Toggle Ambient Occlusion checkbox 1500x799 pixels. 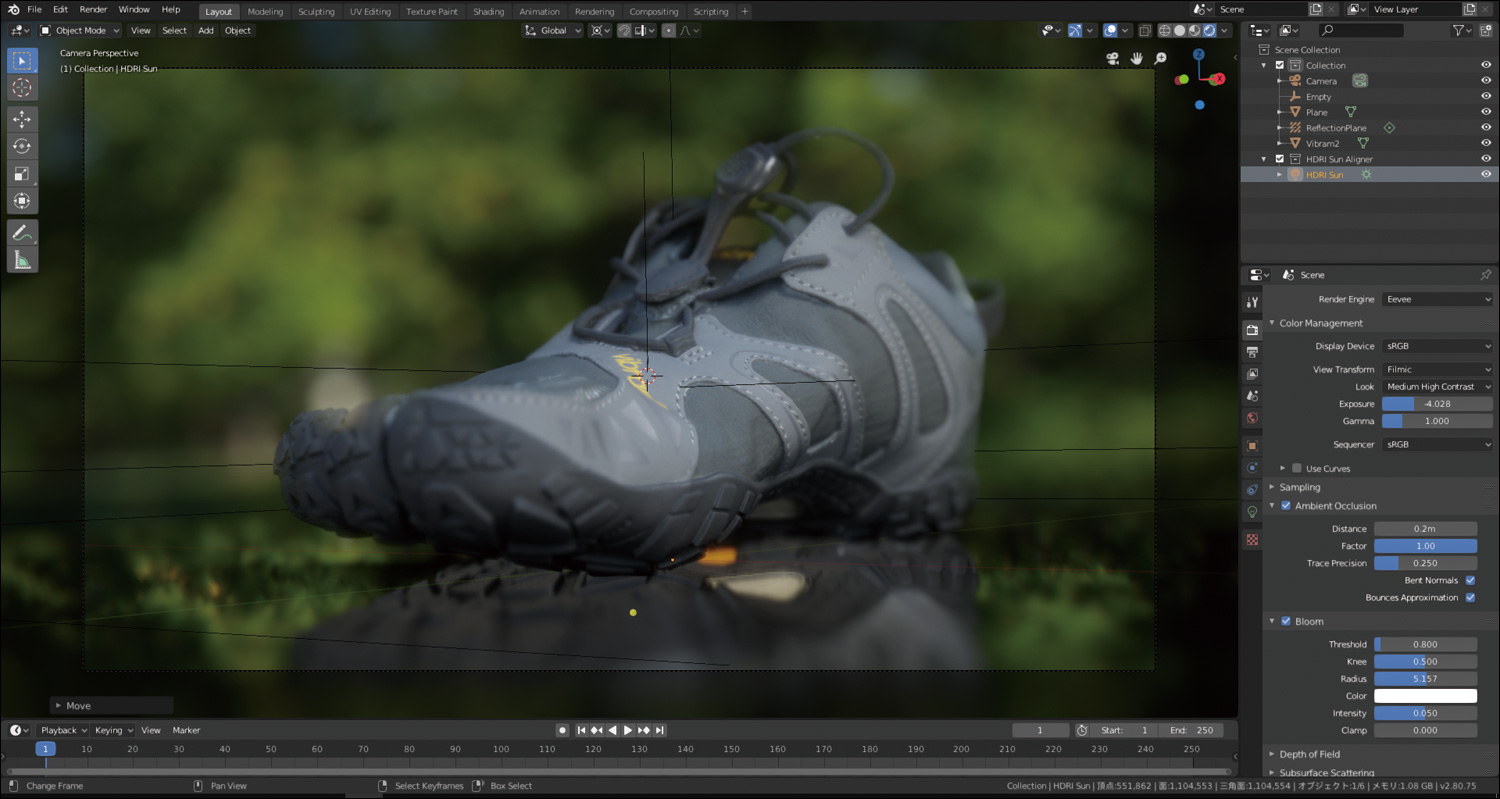pyautogui.click(x=1286, y=506)
